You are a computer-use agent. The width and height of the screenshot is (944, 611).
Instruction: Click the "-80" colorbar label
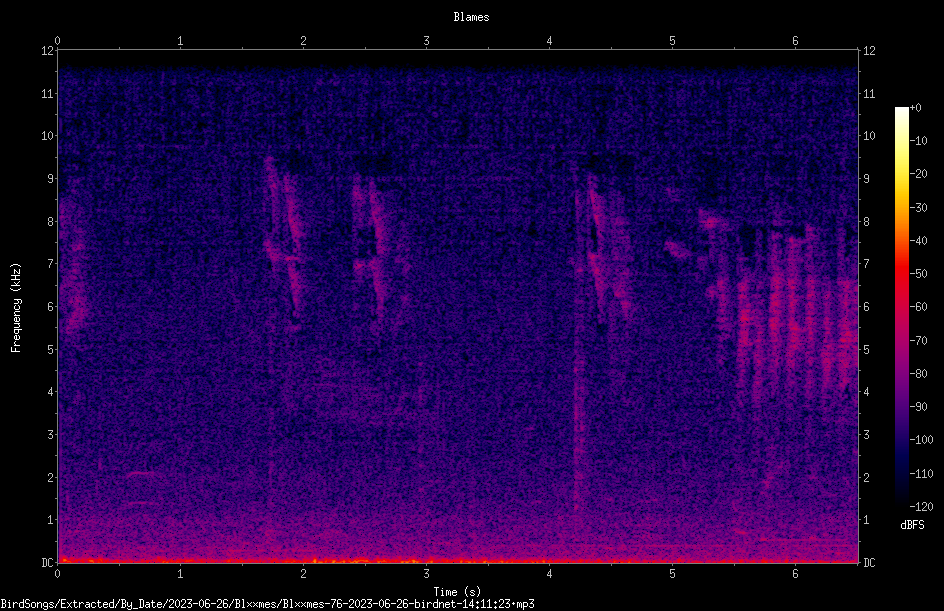coord(918,374)
